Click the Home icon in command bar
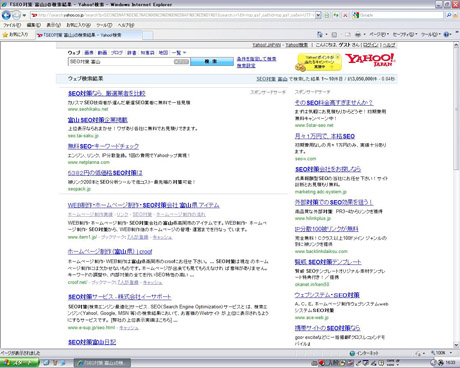The width and height of the screenshot is (460, 368). click(x=320, y=34)
